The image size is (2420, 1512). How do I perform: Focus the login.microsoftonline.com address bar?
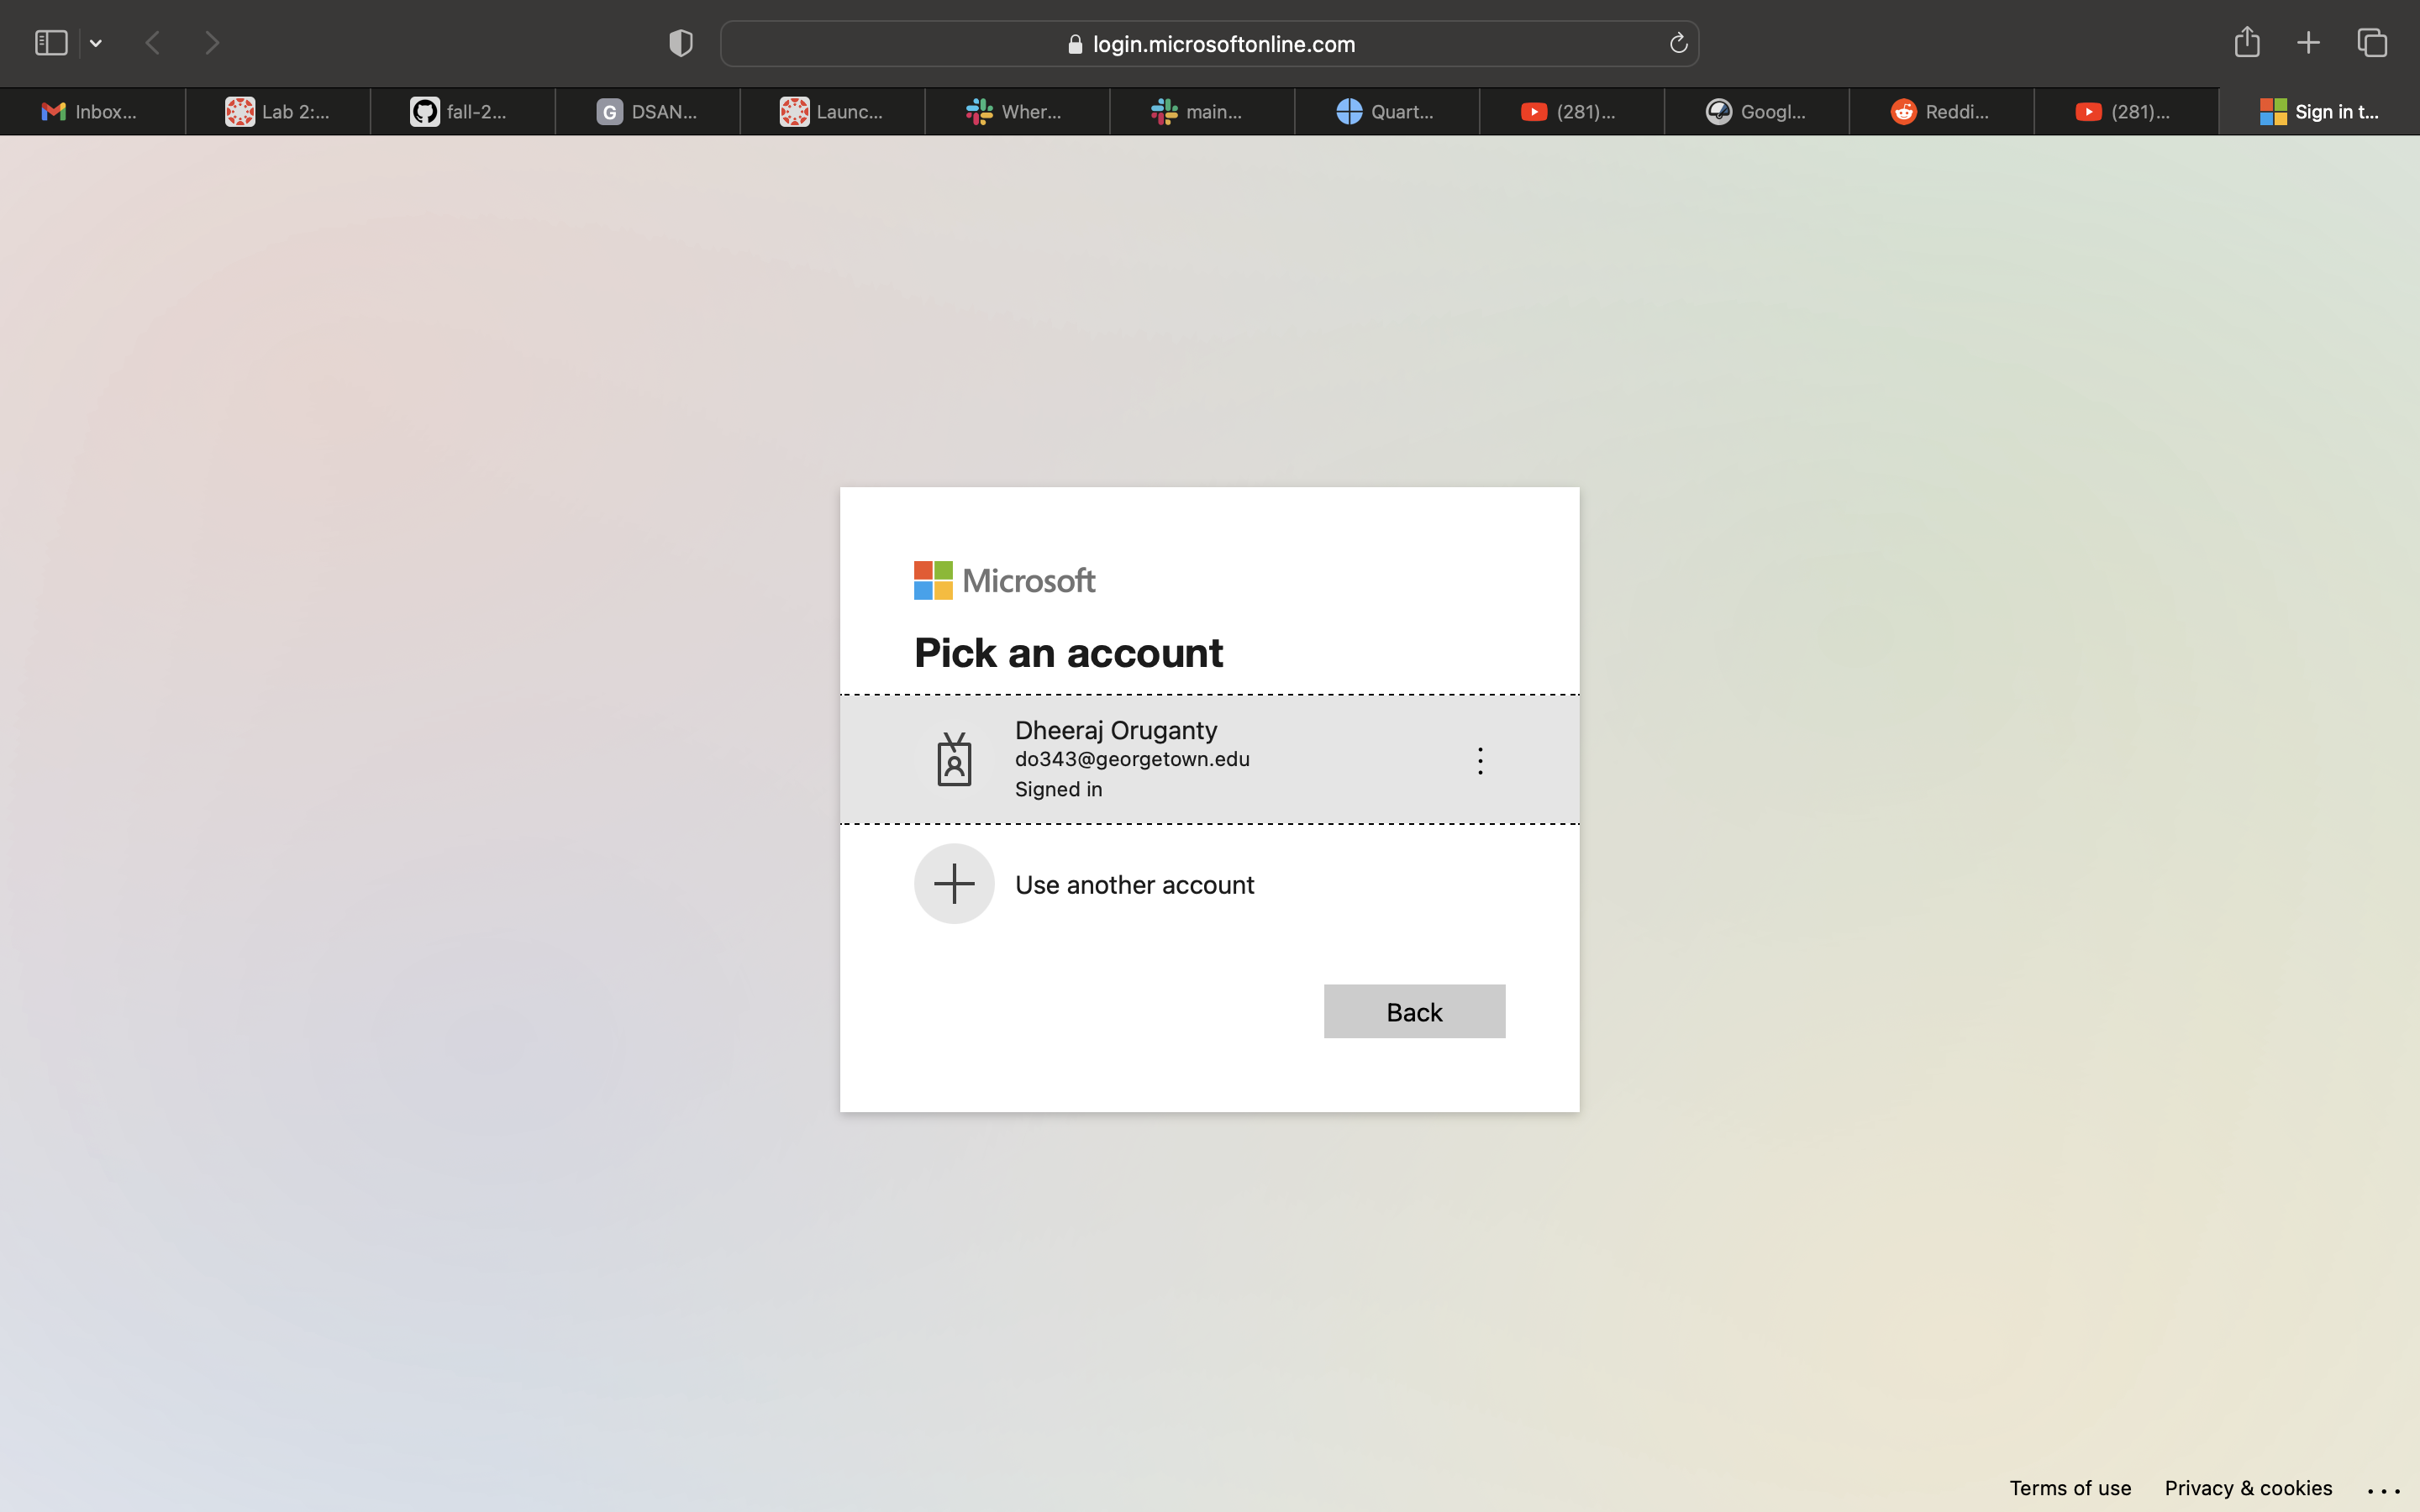tap(1209, 44)
